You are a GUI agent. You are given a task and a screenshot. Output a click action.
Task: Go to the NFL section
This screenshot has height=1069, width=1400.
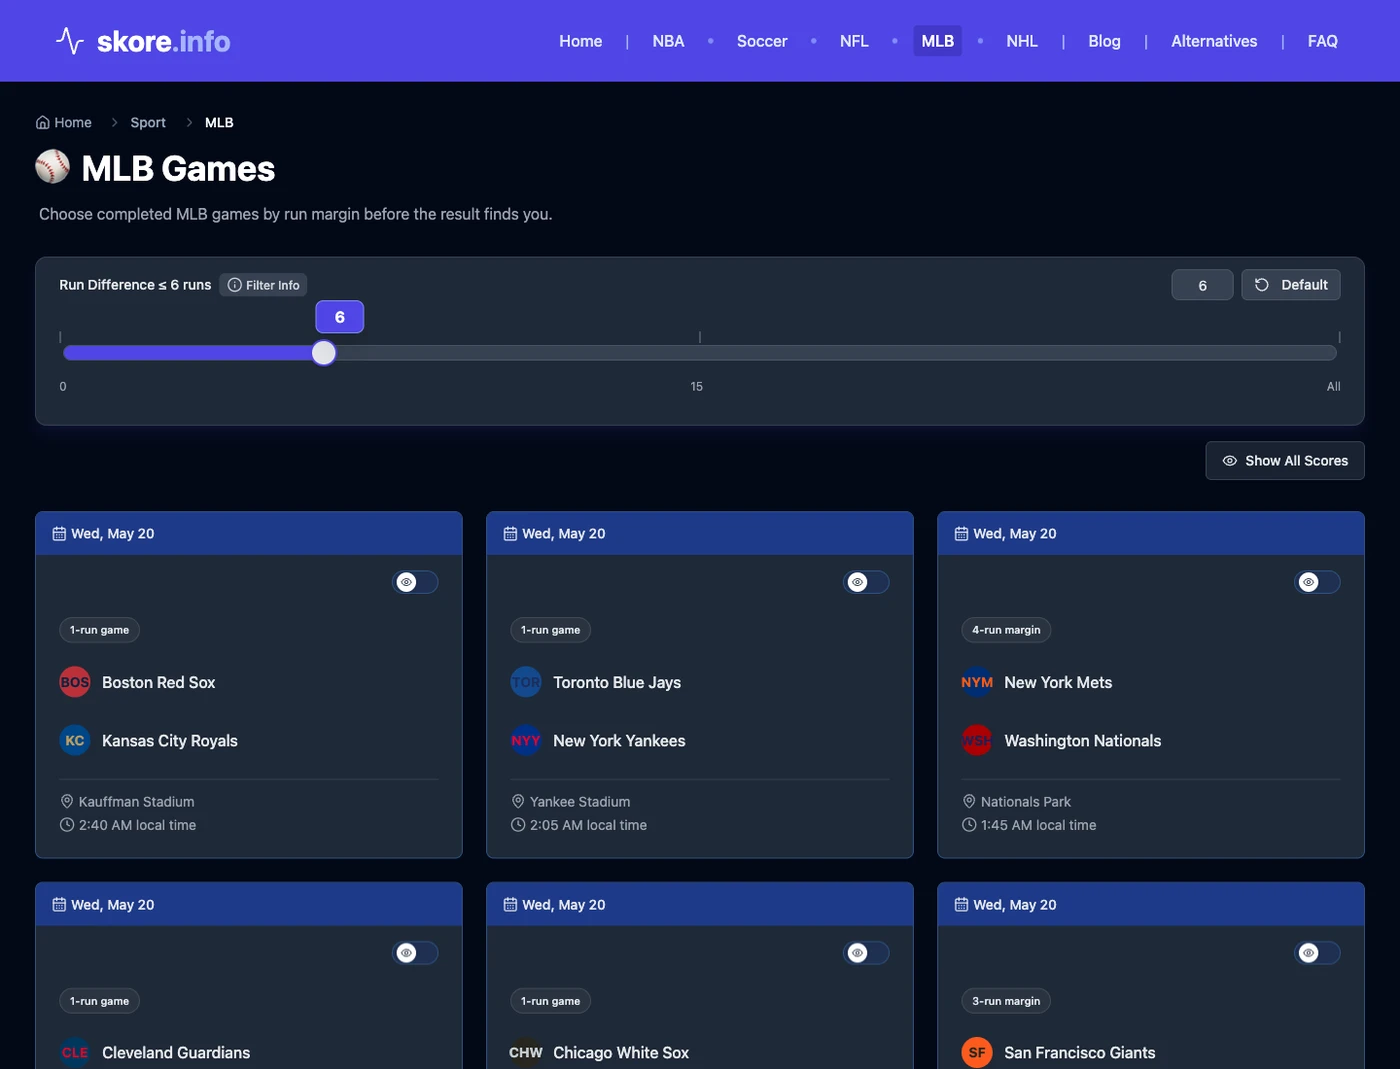[854, 41]
